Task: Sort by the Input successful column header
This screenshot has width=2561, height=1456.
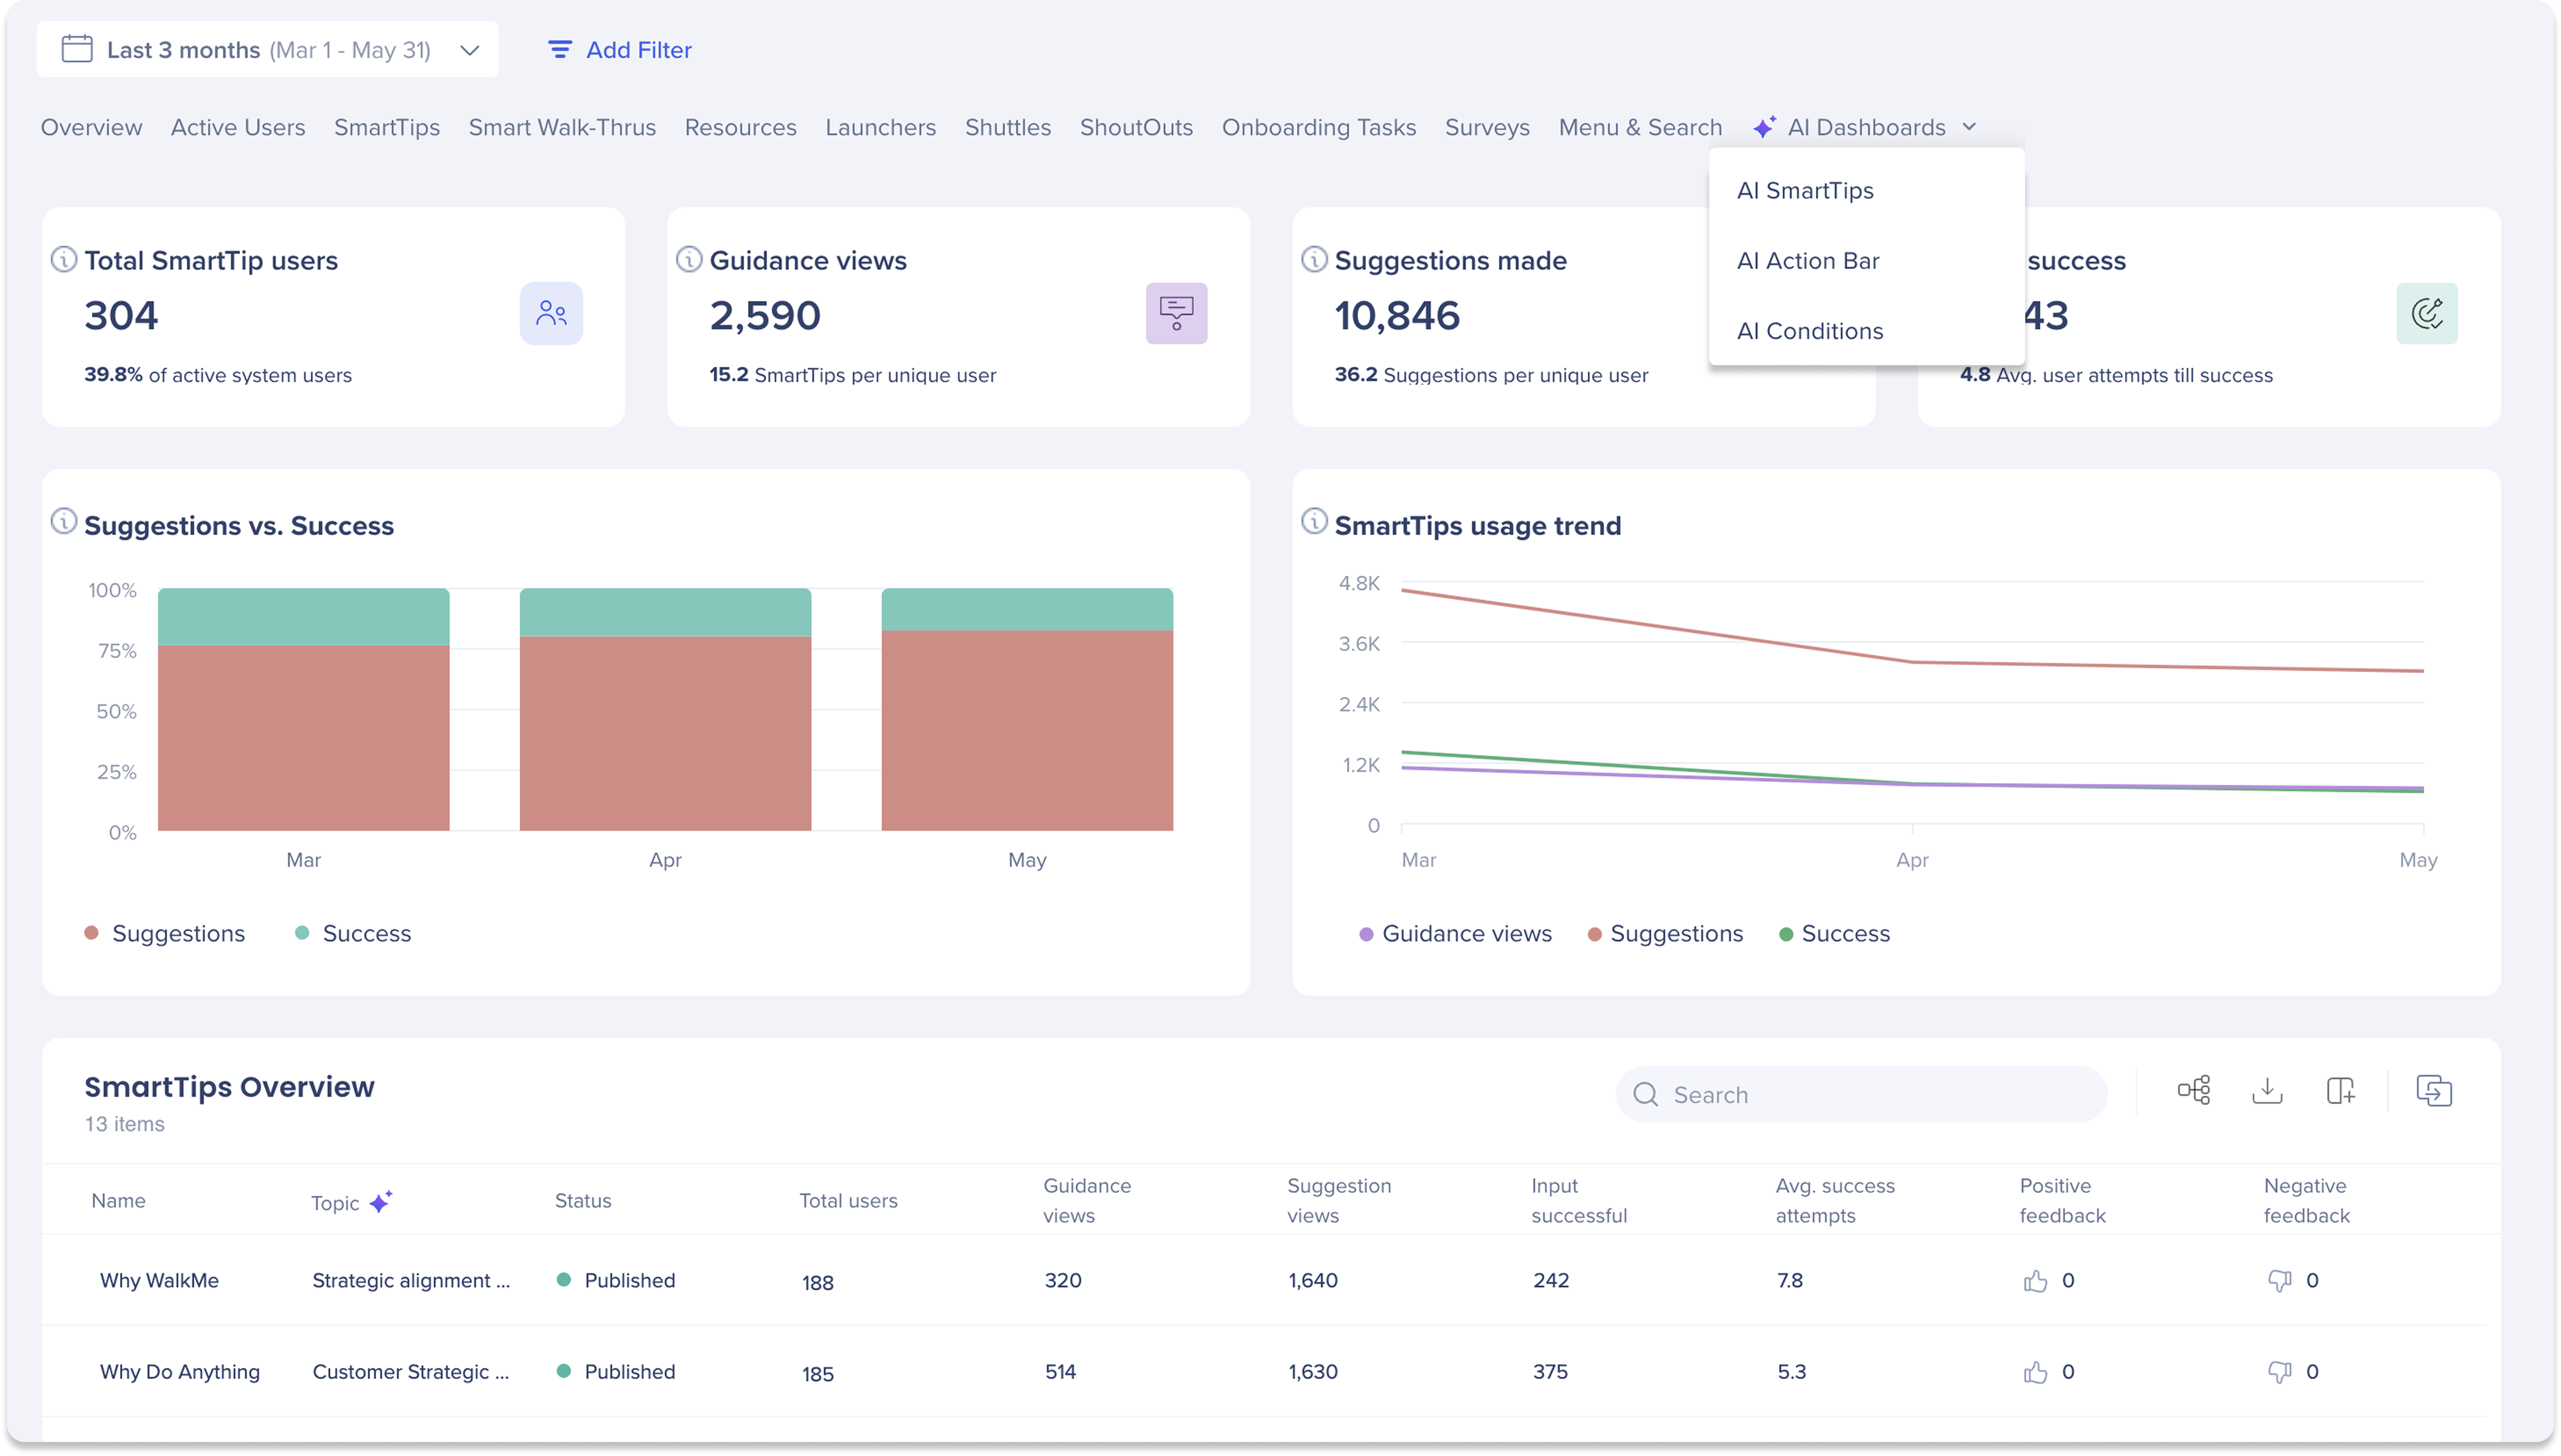Action: tap(1579, 1200)
